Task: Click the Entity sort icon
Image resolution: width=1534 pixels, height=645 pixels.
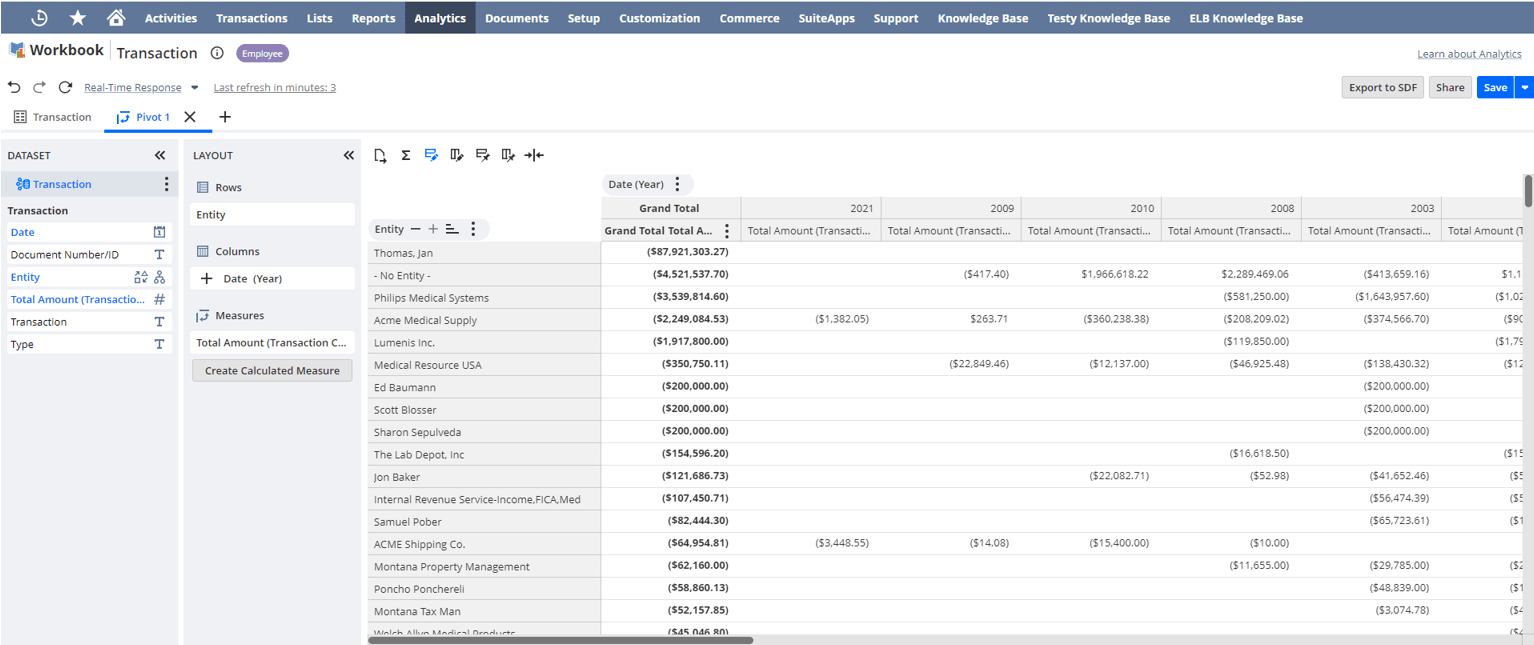Action: pyautogui.click(x=452, y=229)
